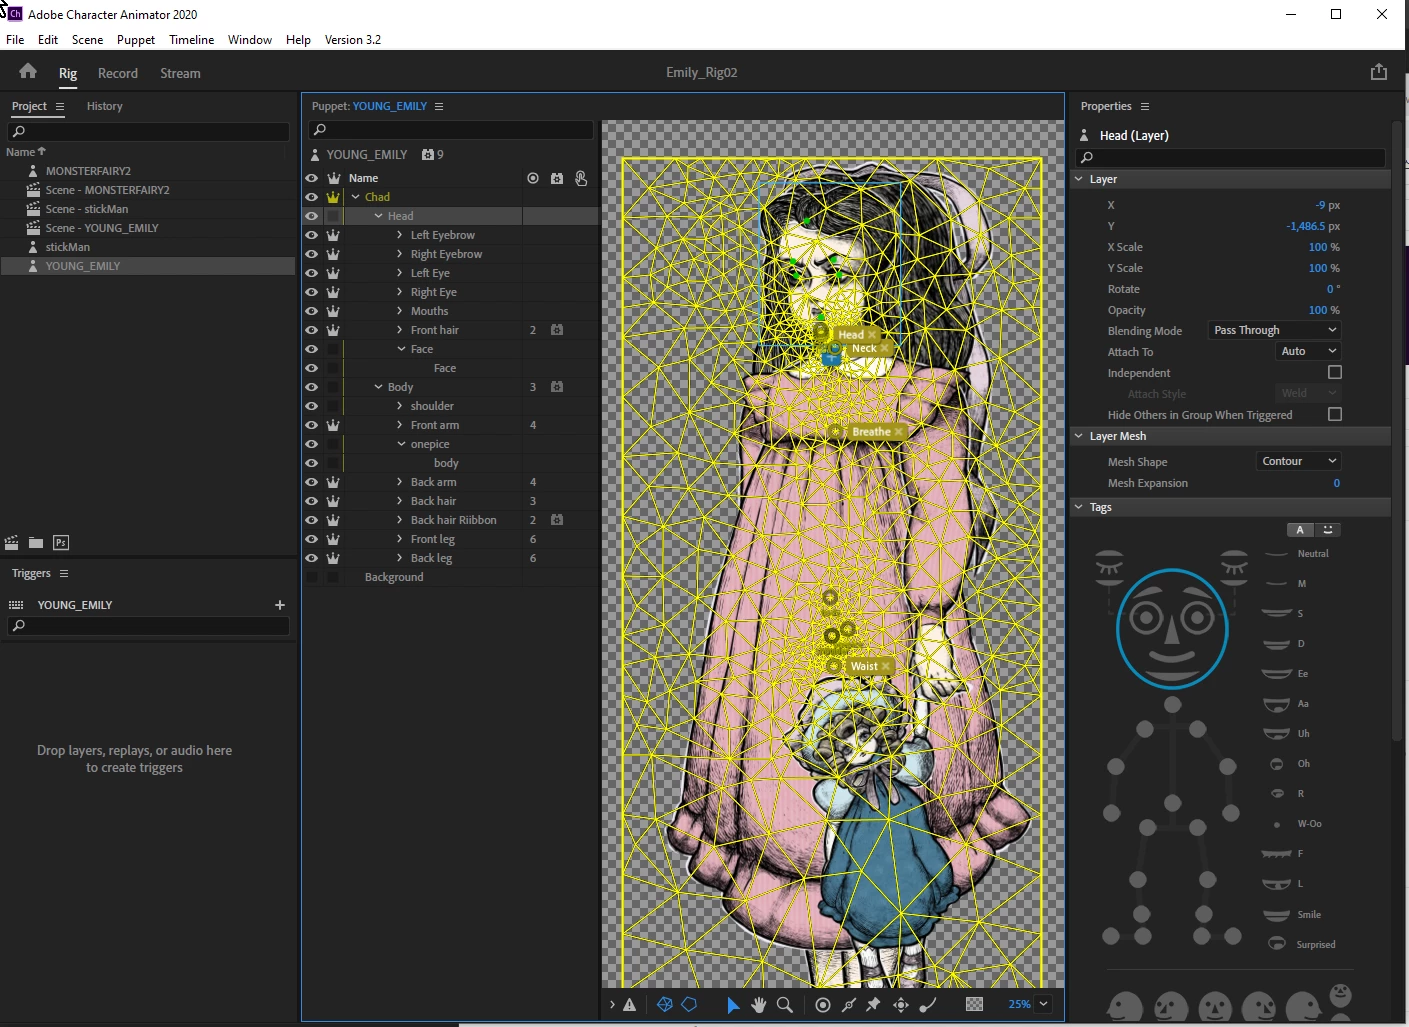This screenshot has height=1027, width=1409.
Task: Select the Zoom magnifier tool
Action: click(x=785, y=1005)
